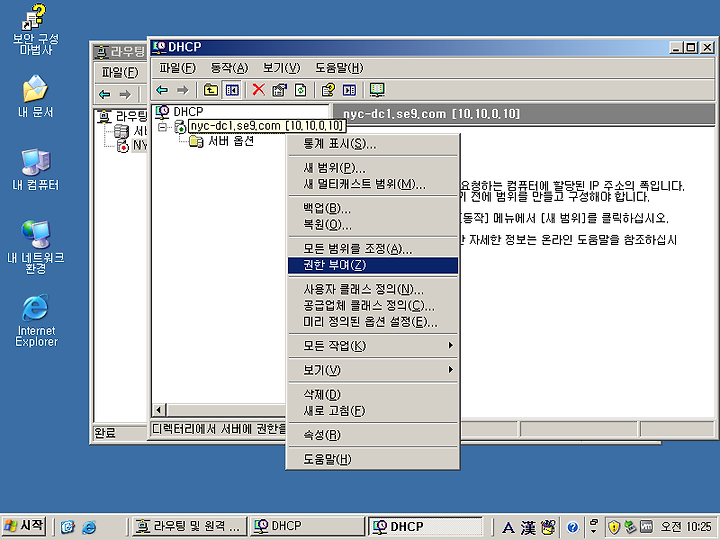Select nyc-dc1.se9.com [10.10.0.10] in tree
720x540 pixels.
266,126
